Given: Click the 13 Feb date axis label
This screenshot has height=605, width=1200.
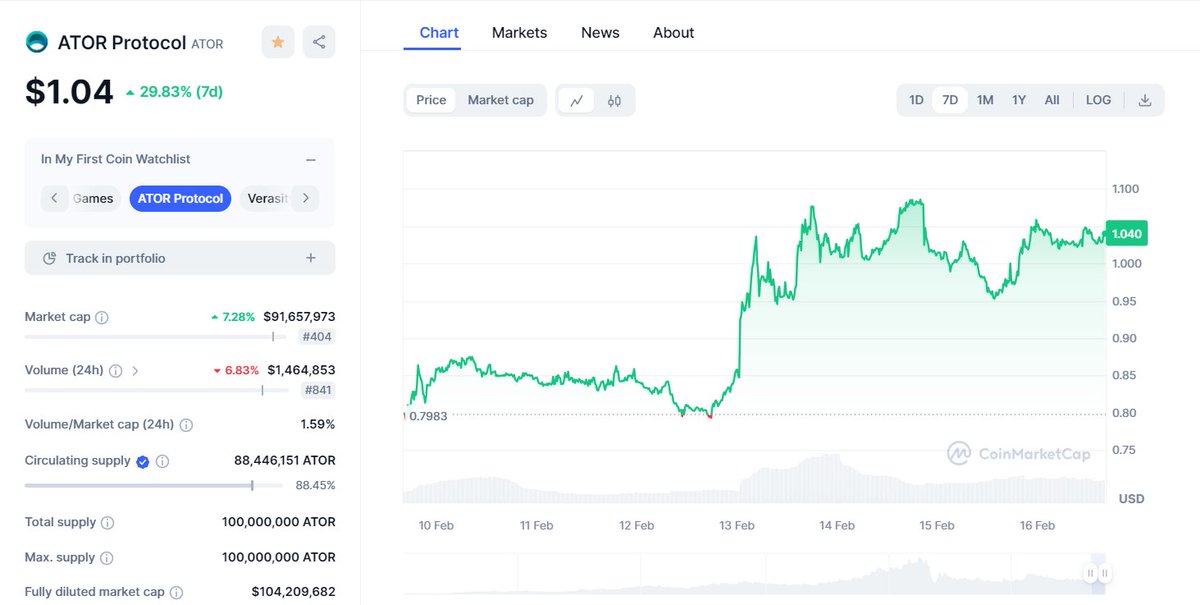Looking at the screenshot, I should click(737, 525).
